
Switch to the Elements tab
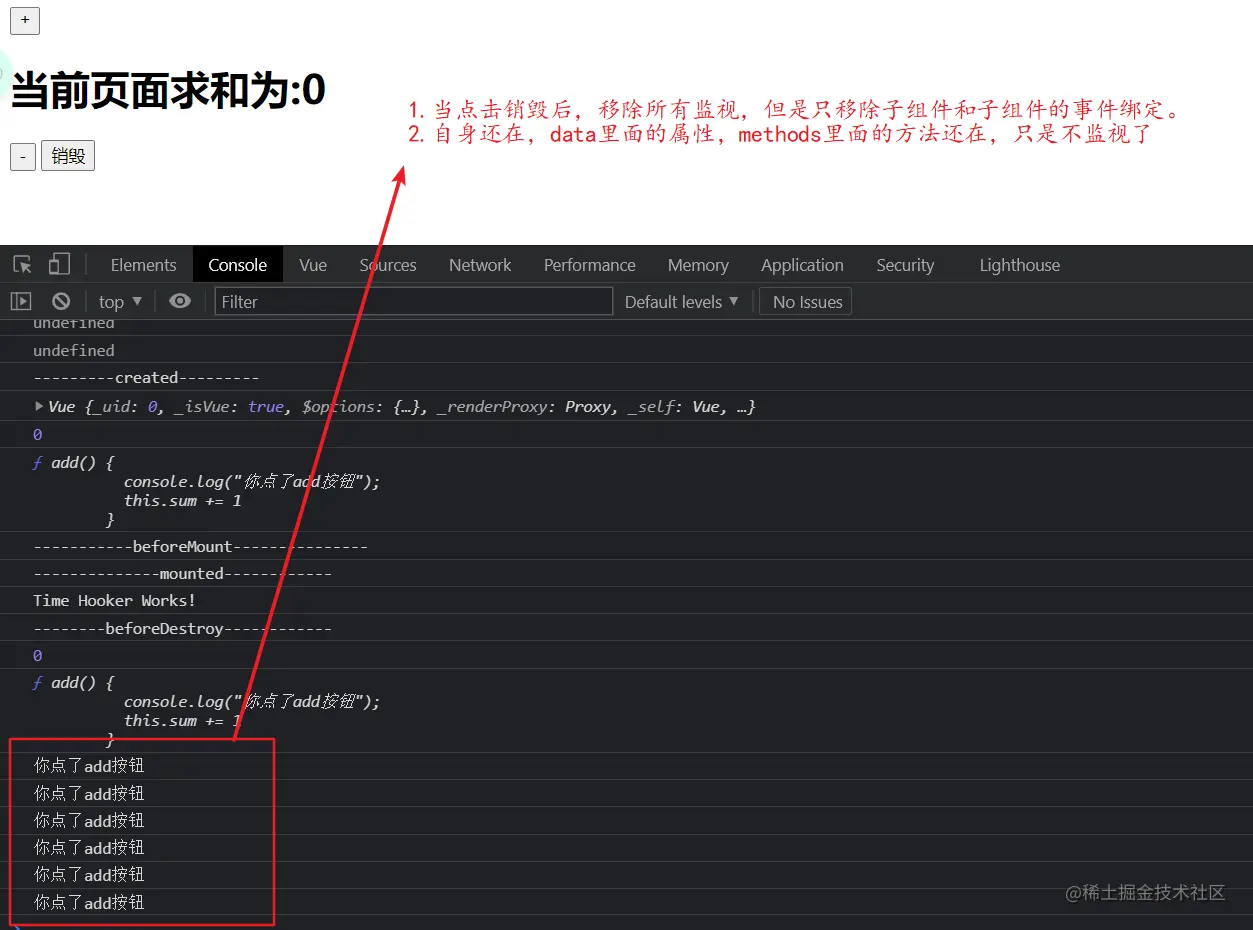[143, 265]
